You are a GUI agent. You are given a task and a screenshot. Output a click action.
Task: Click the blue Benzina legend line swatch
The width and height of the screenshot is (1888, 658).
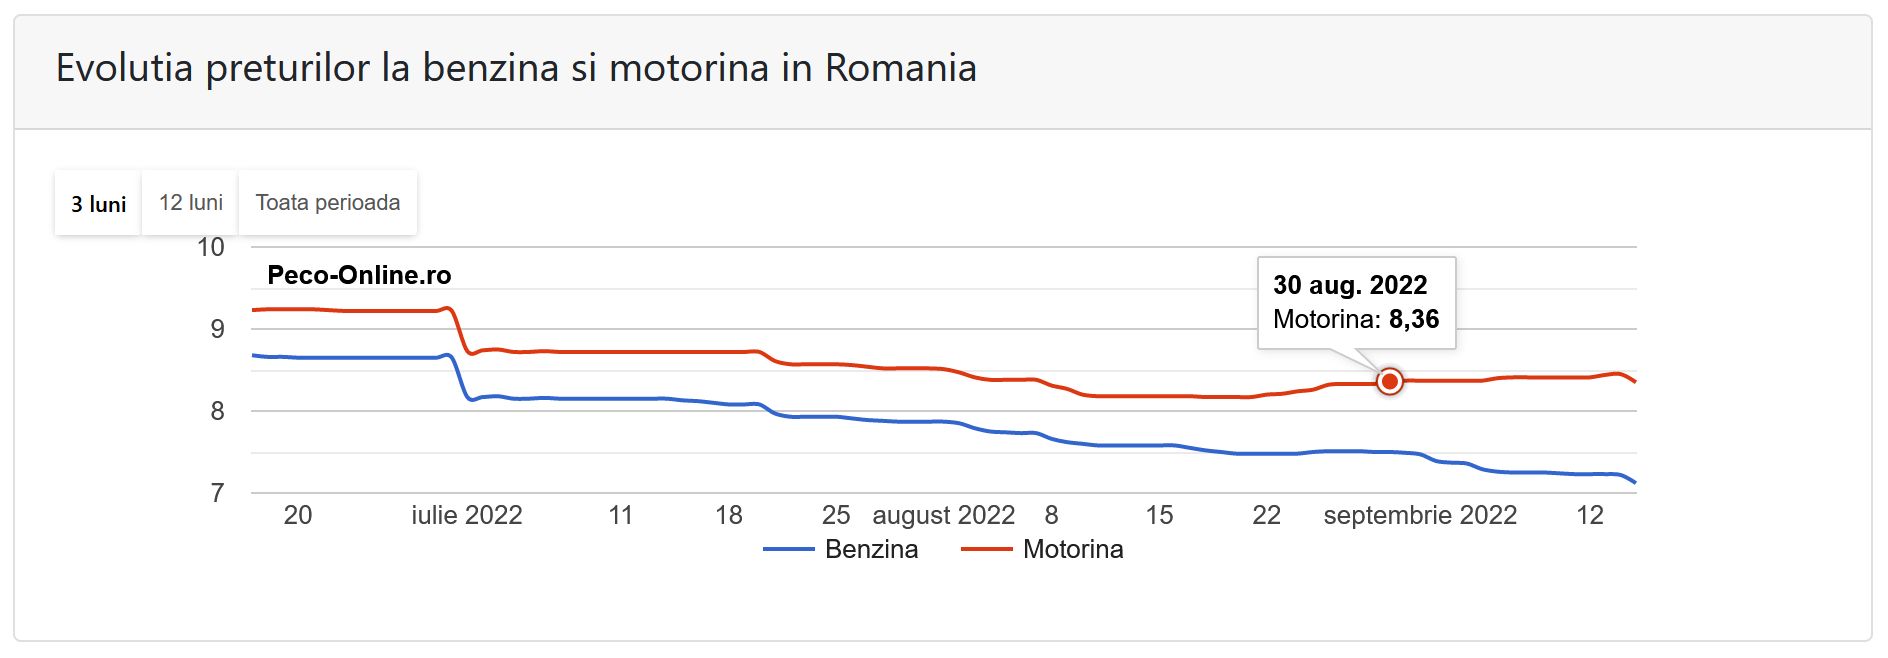click(789, 549)
